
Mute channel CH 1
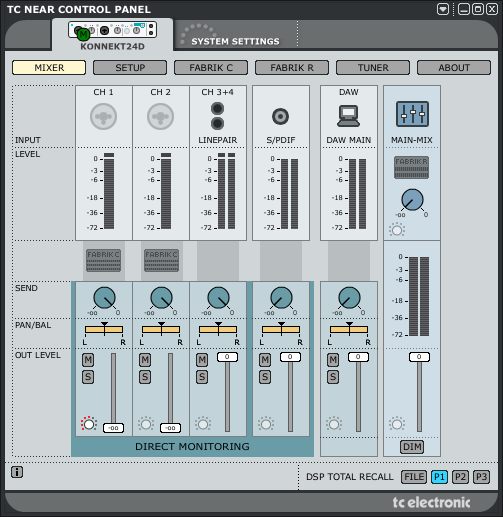pos(88,360)
